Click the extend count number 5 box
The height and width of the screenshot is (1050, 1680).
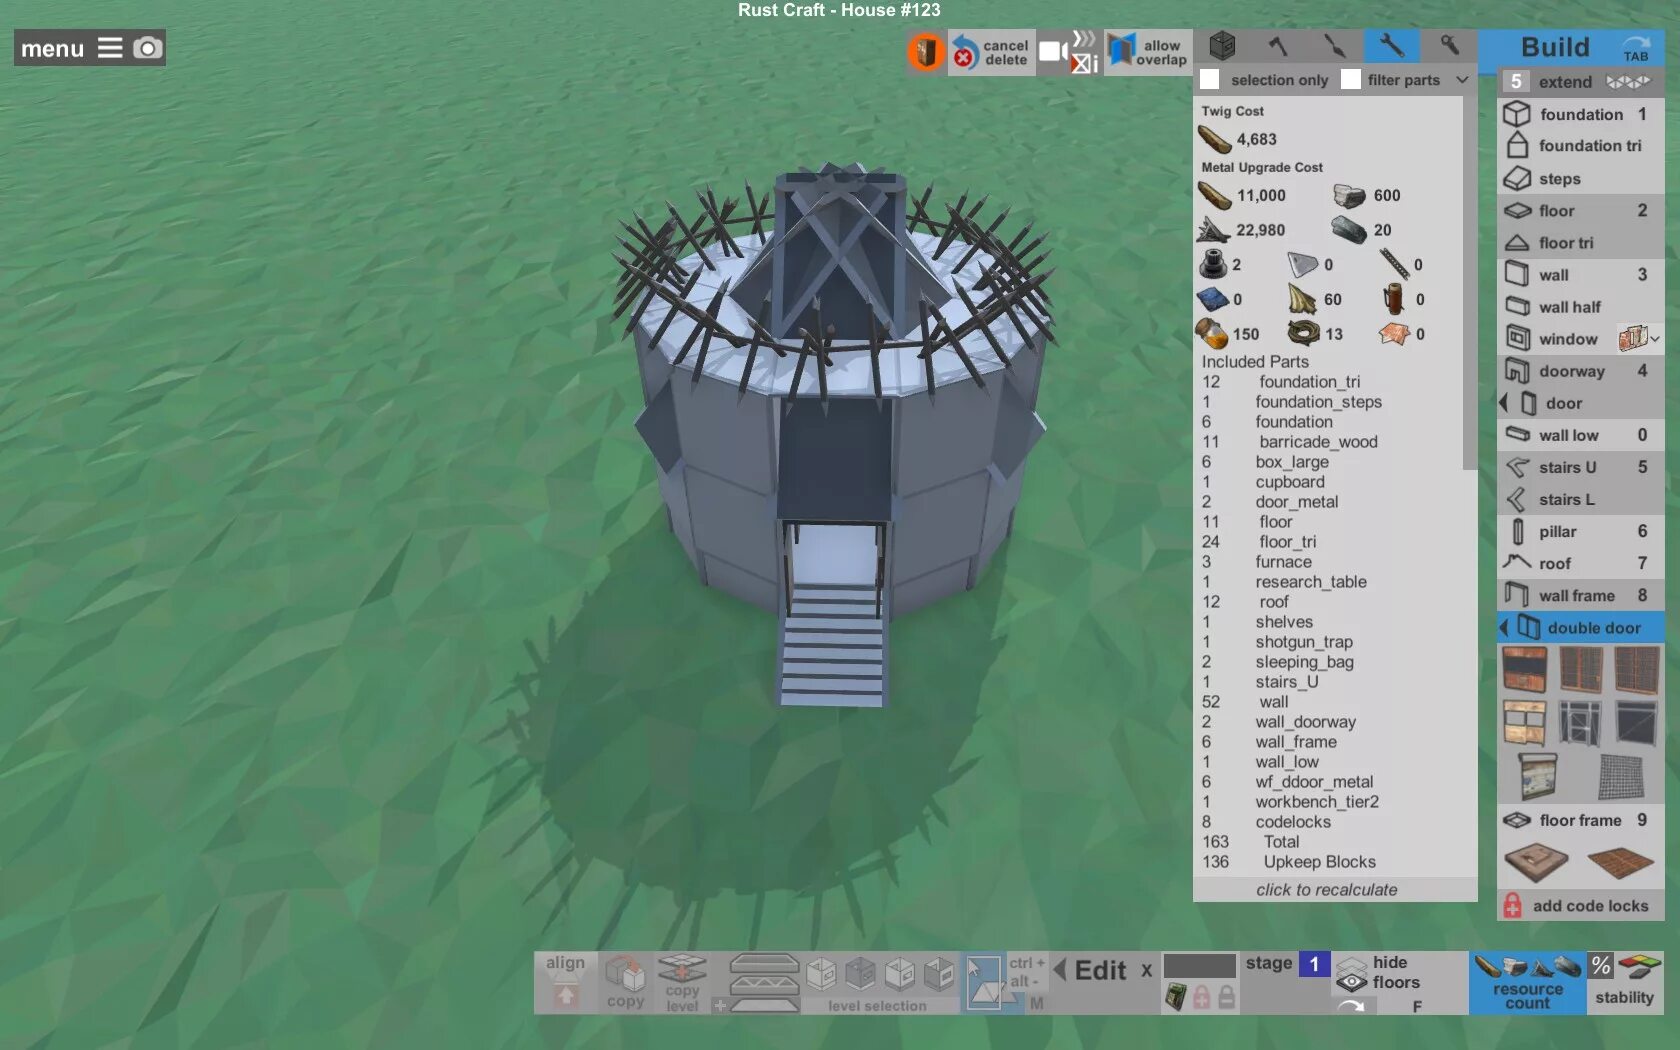click(x=1516, y=82)
